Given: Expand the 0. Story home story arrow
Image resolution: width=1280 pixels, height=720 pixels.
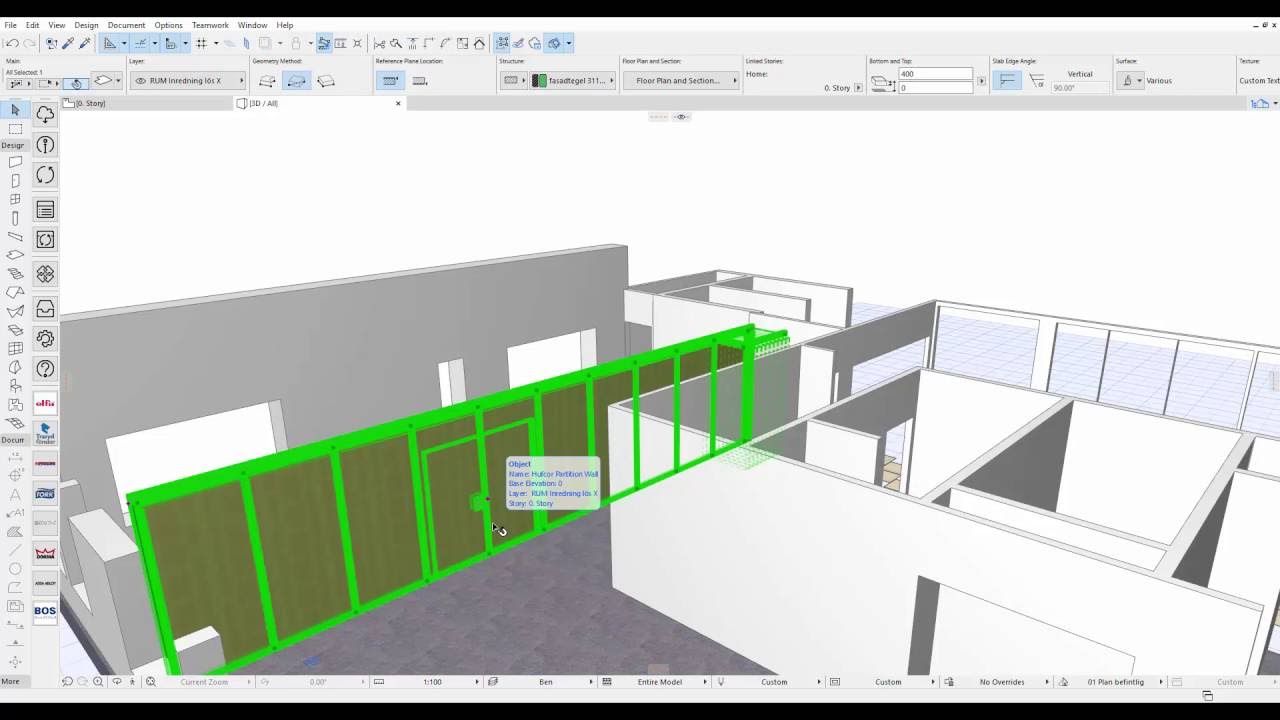Looking at the screenshot, I should tap(858, 88).
